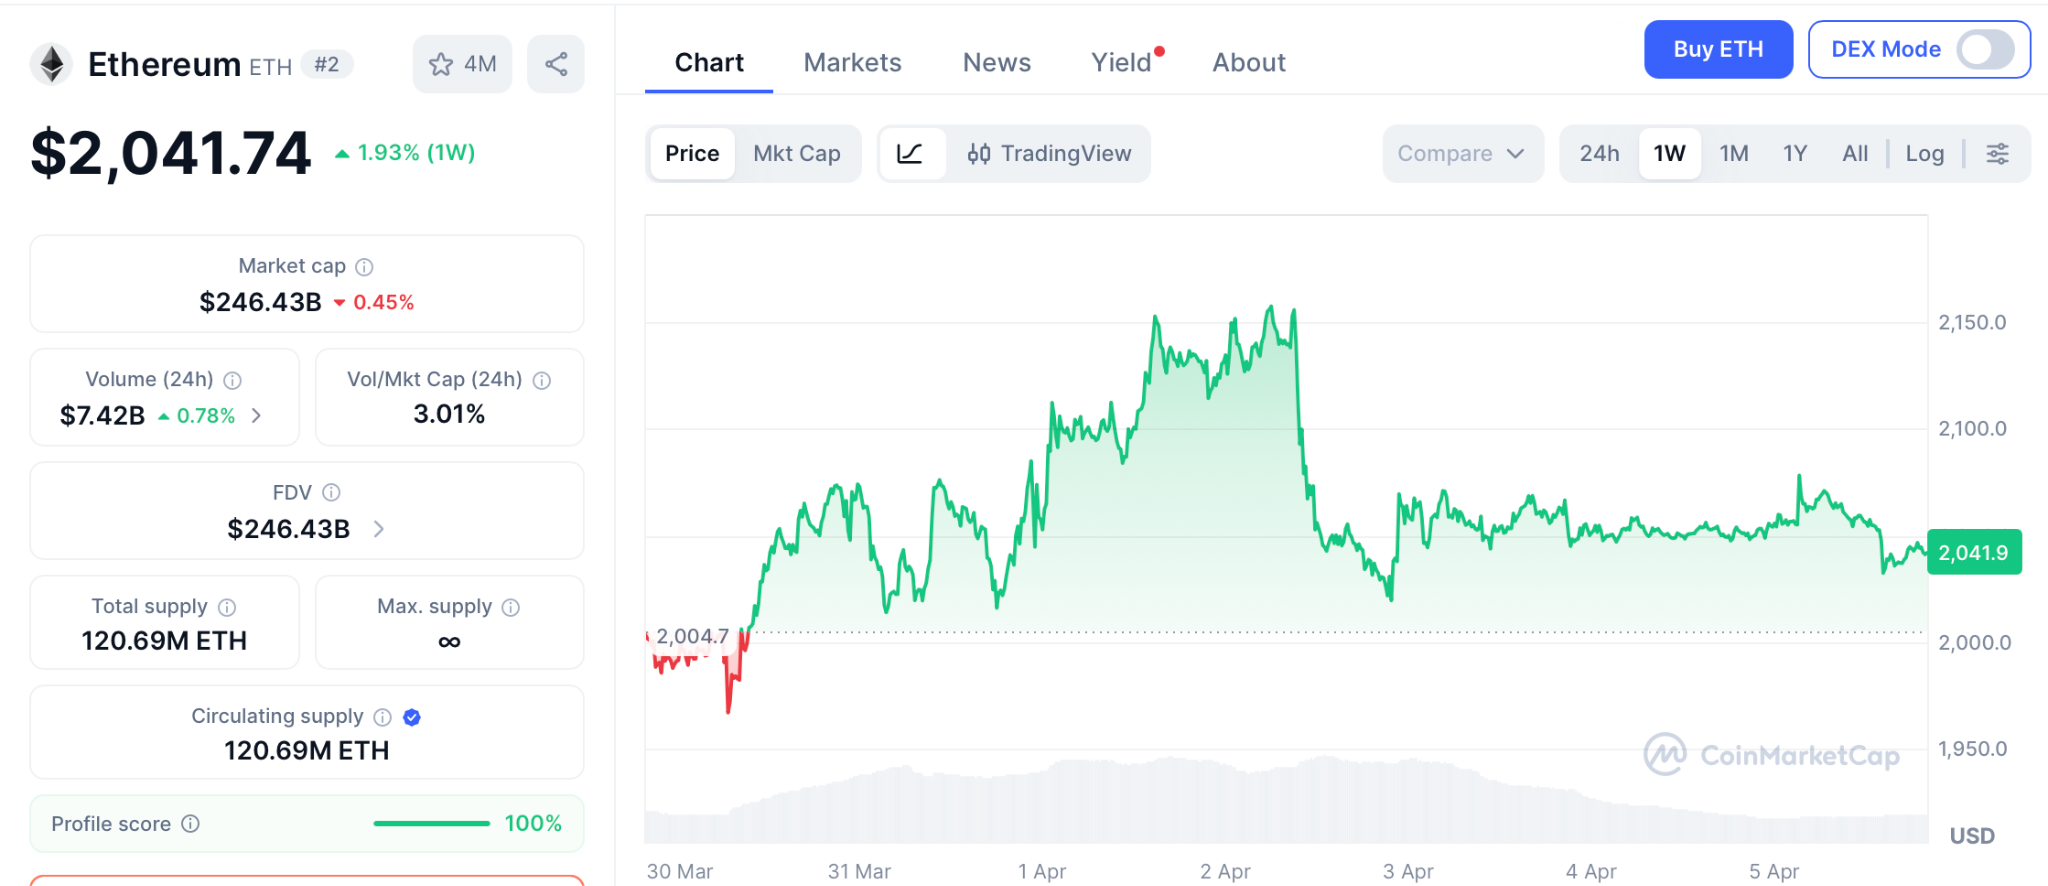
Task: Click the Profile score info icon
Action: (191, 824)
